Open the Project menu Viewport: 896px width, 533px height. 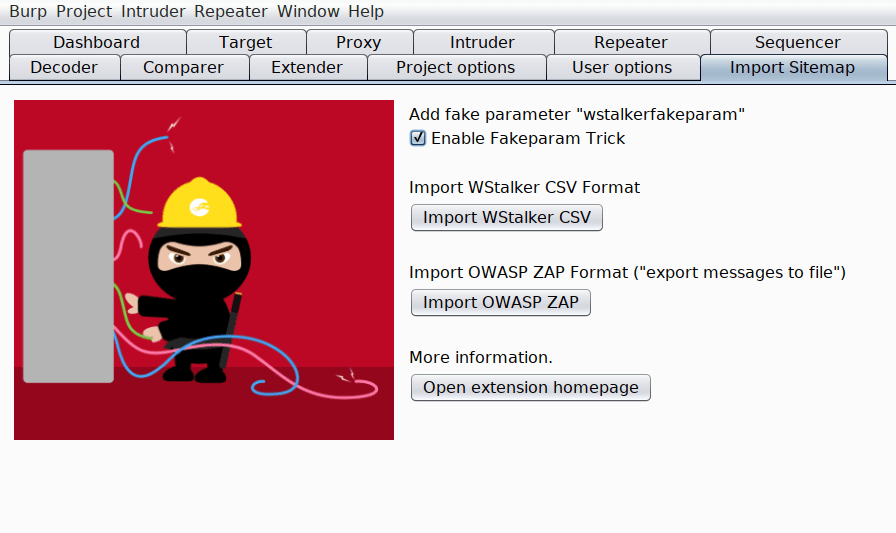85,12
